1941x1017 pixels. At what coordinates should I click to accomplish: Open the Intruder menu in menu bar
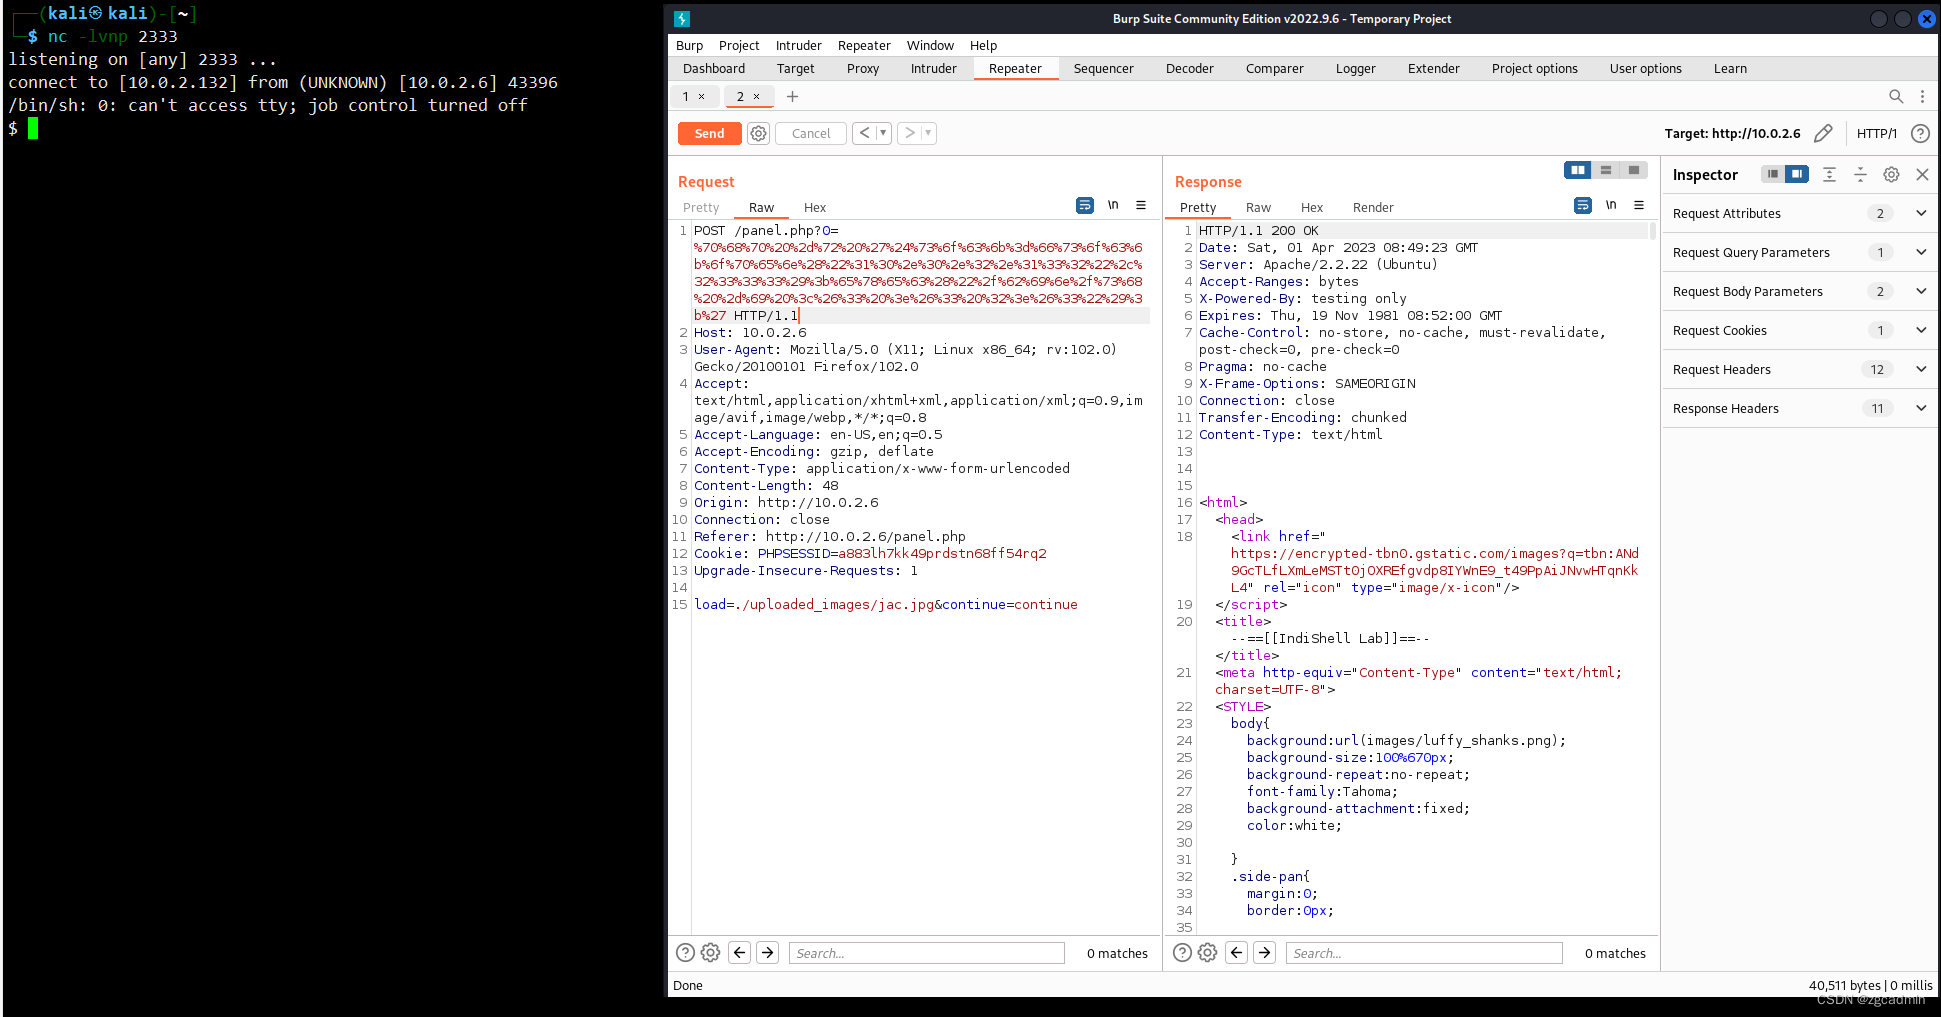pos(798,45)
